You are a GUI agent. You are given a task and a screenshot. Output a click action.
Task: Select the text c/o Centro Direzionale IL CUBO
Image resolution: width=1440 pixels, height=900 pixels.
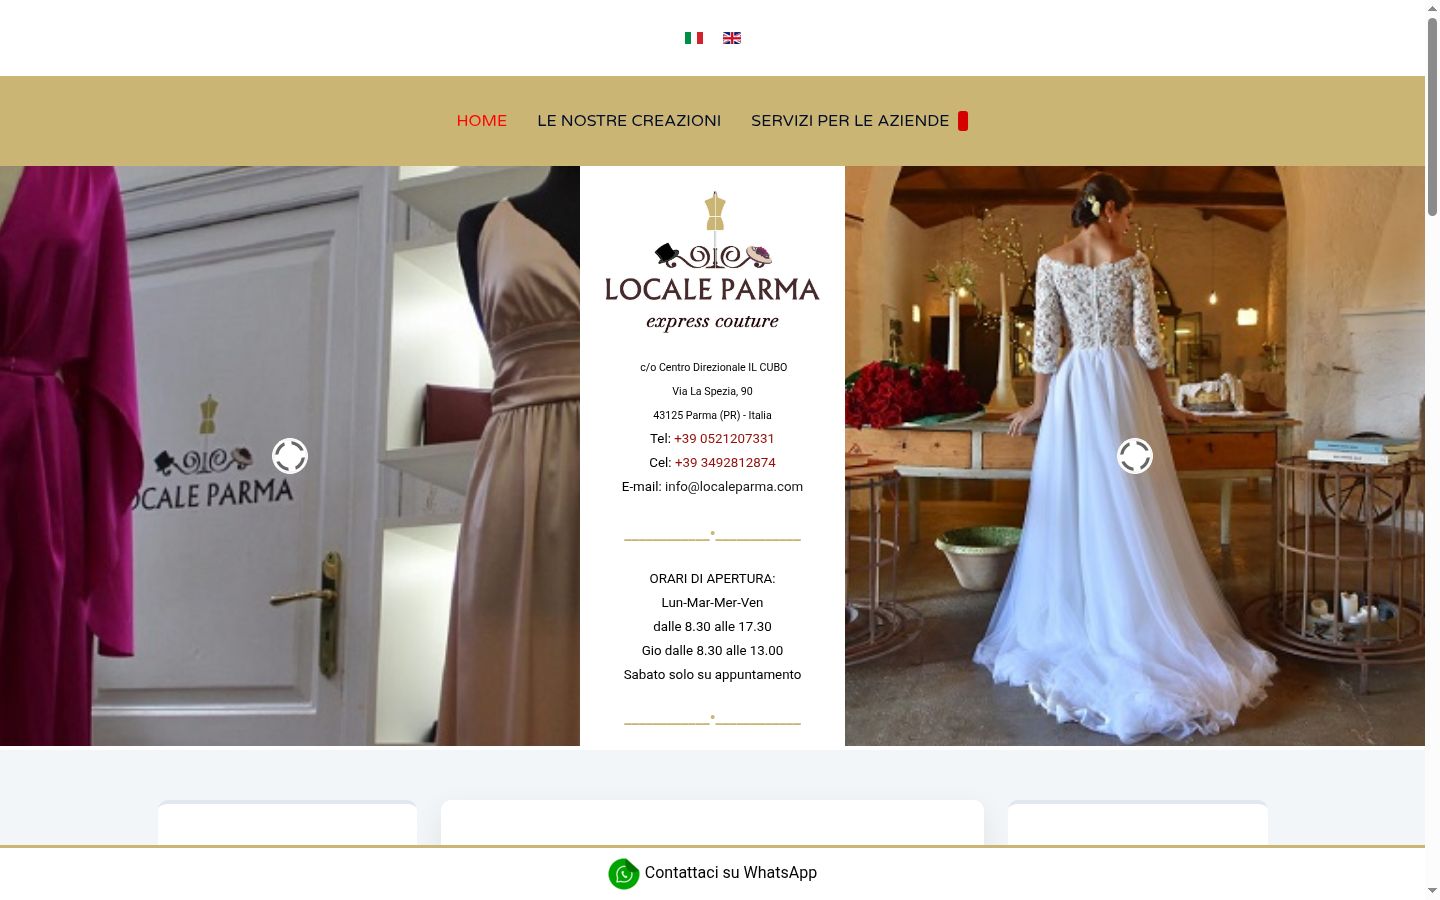tap(713, 367)
